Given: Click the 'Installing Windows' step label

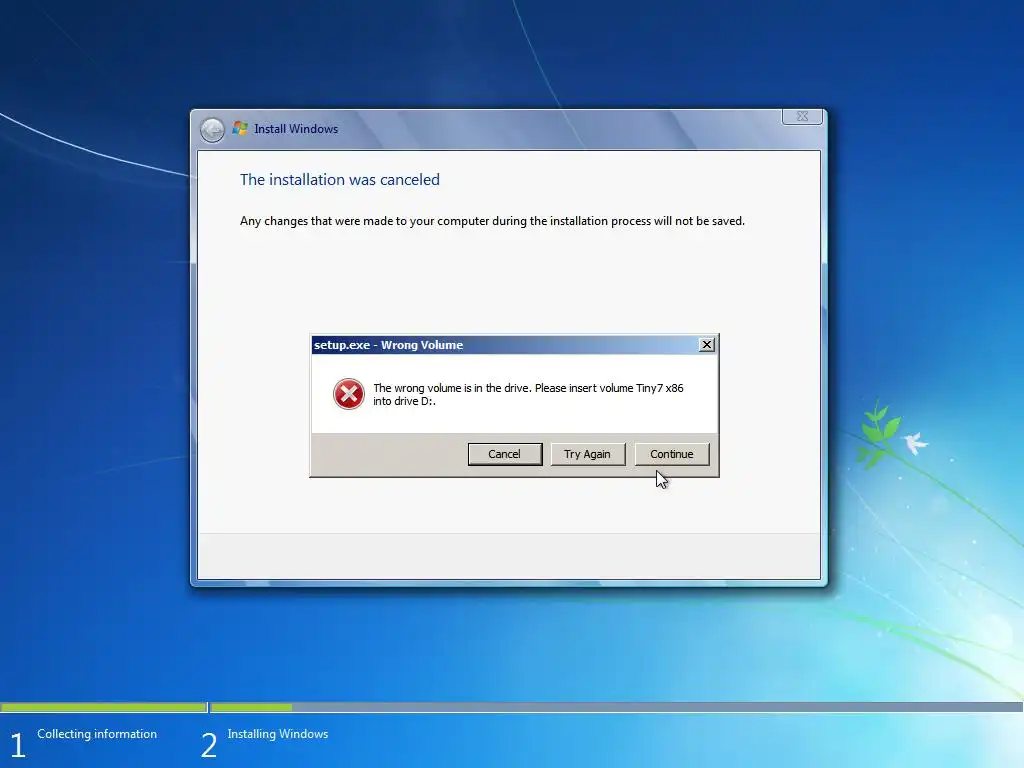Looking at the screenshot, I should pos(278,734).
